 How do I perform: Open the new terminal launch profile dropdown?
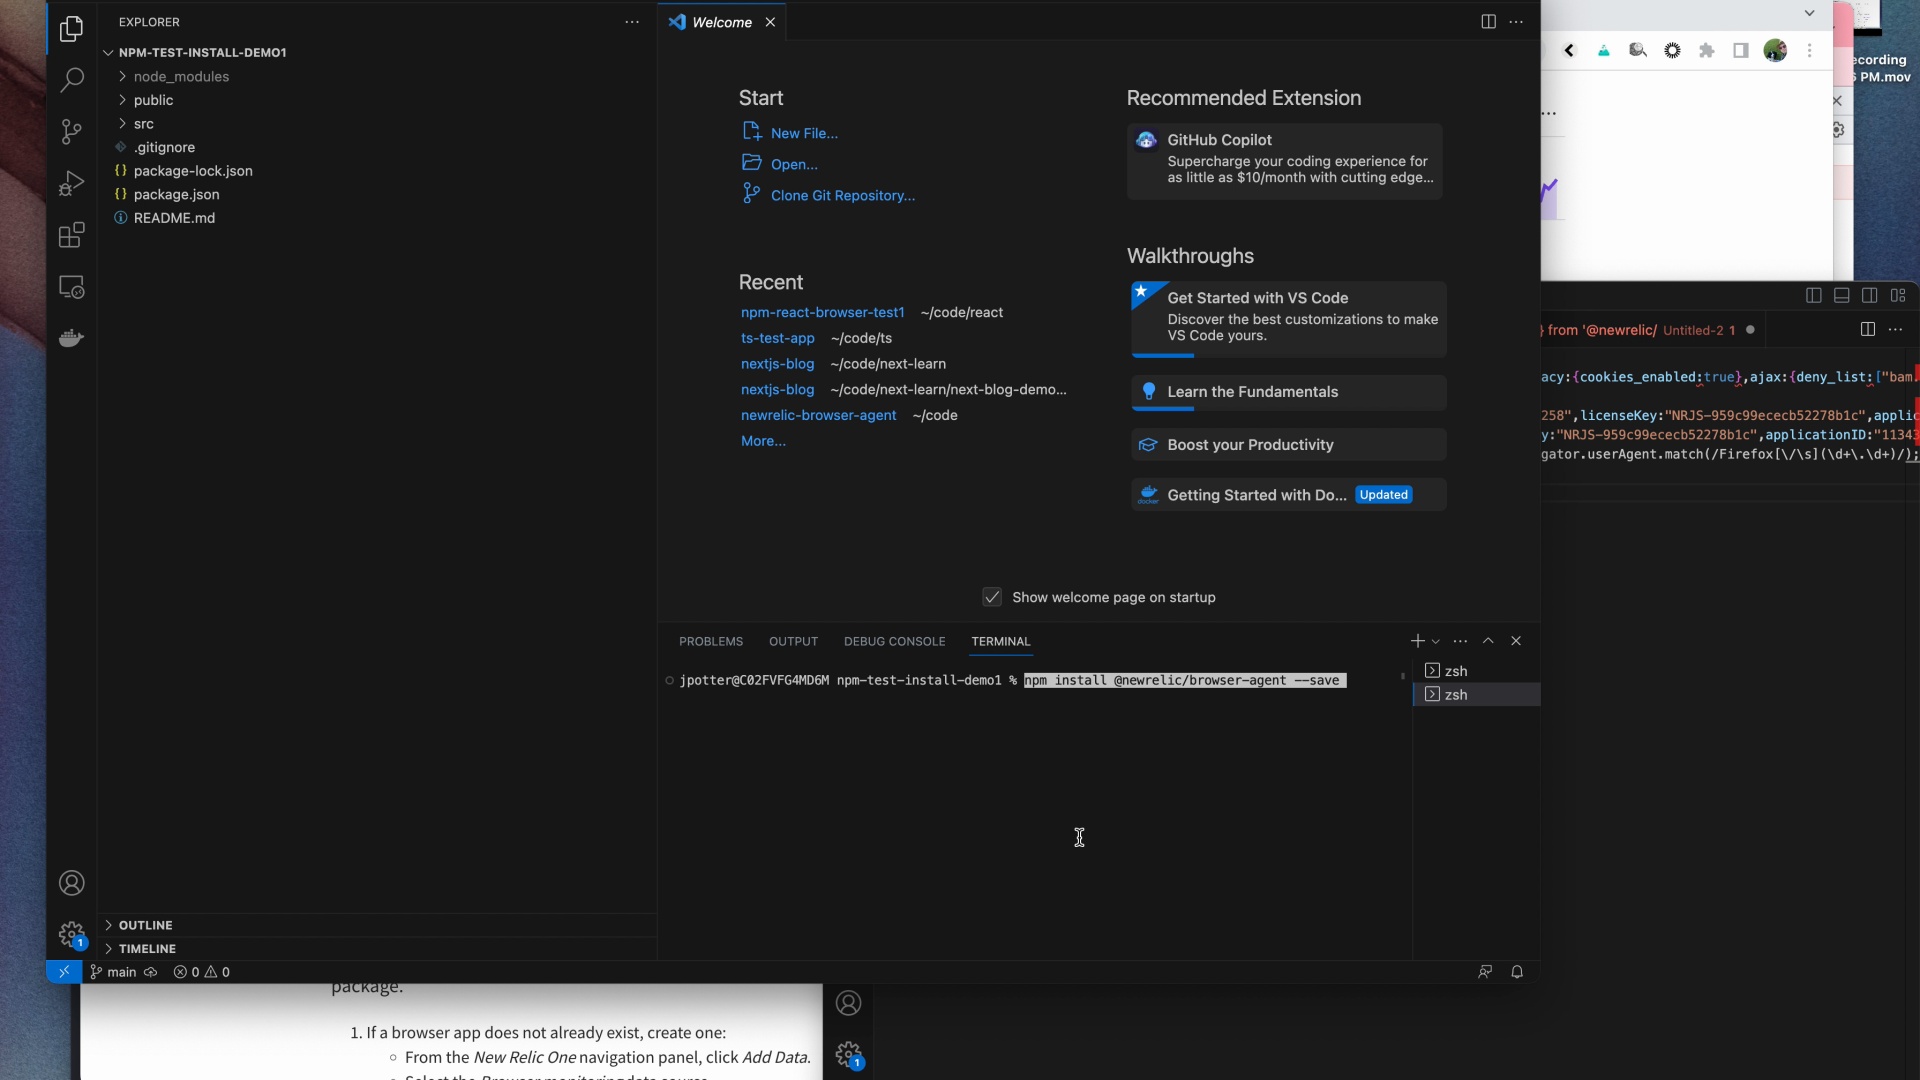coord(1436,641)
